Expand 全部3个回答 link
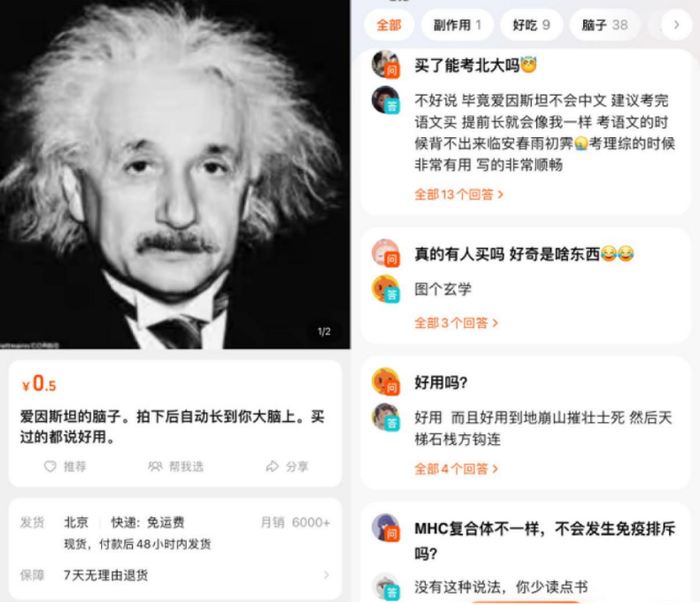This screenshot has width=700, height=605. click(456, 323)
